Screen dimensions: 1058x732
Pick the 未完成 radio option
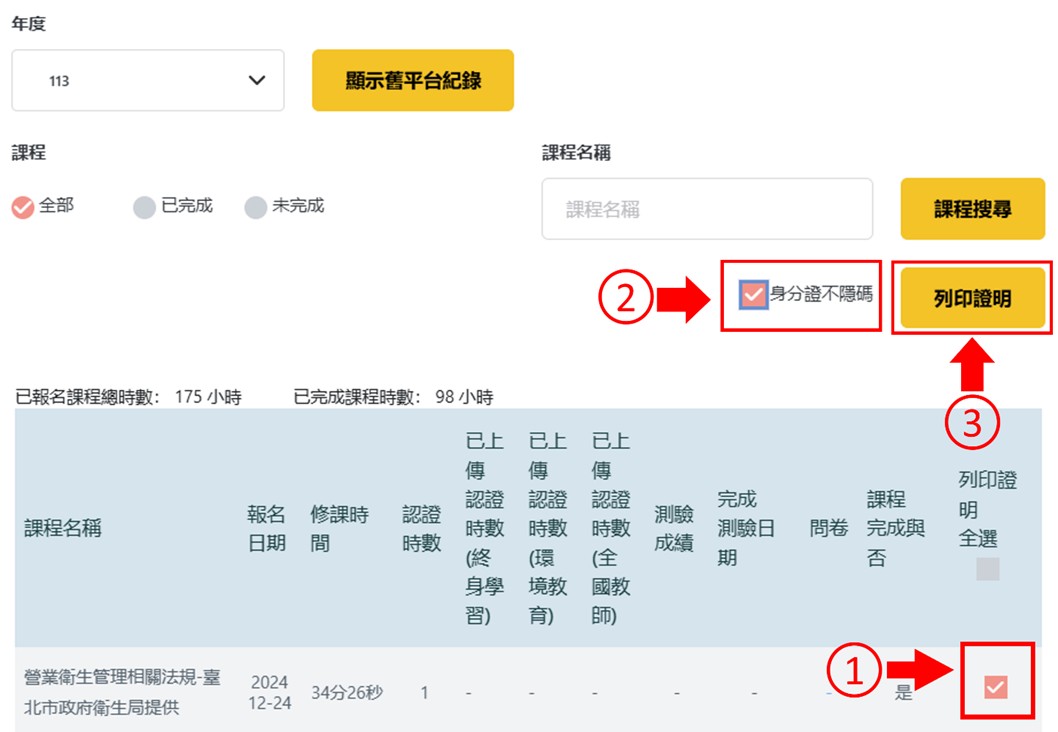coord(256,207)
